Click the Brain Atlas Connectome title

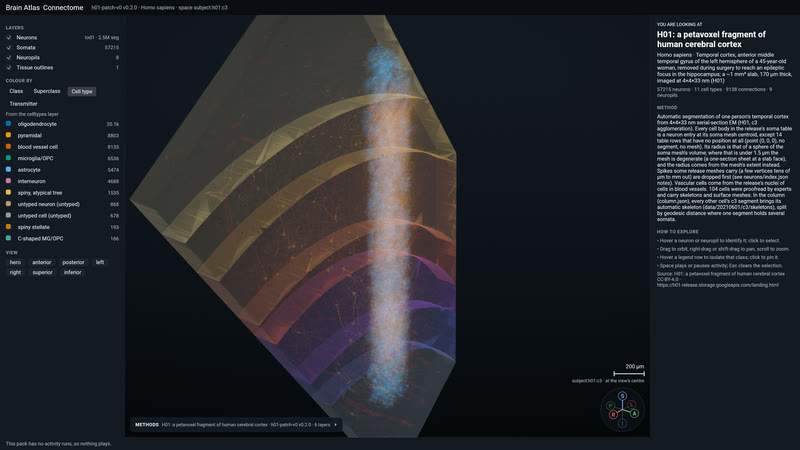pyautogui.click(x=44, y=8)
